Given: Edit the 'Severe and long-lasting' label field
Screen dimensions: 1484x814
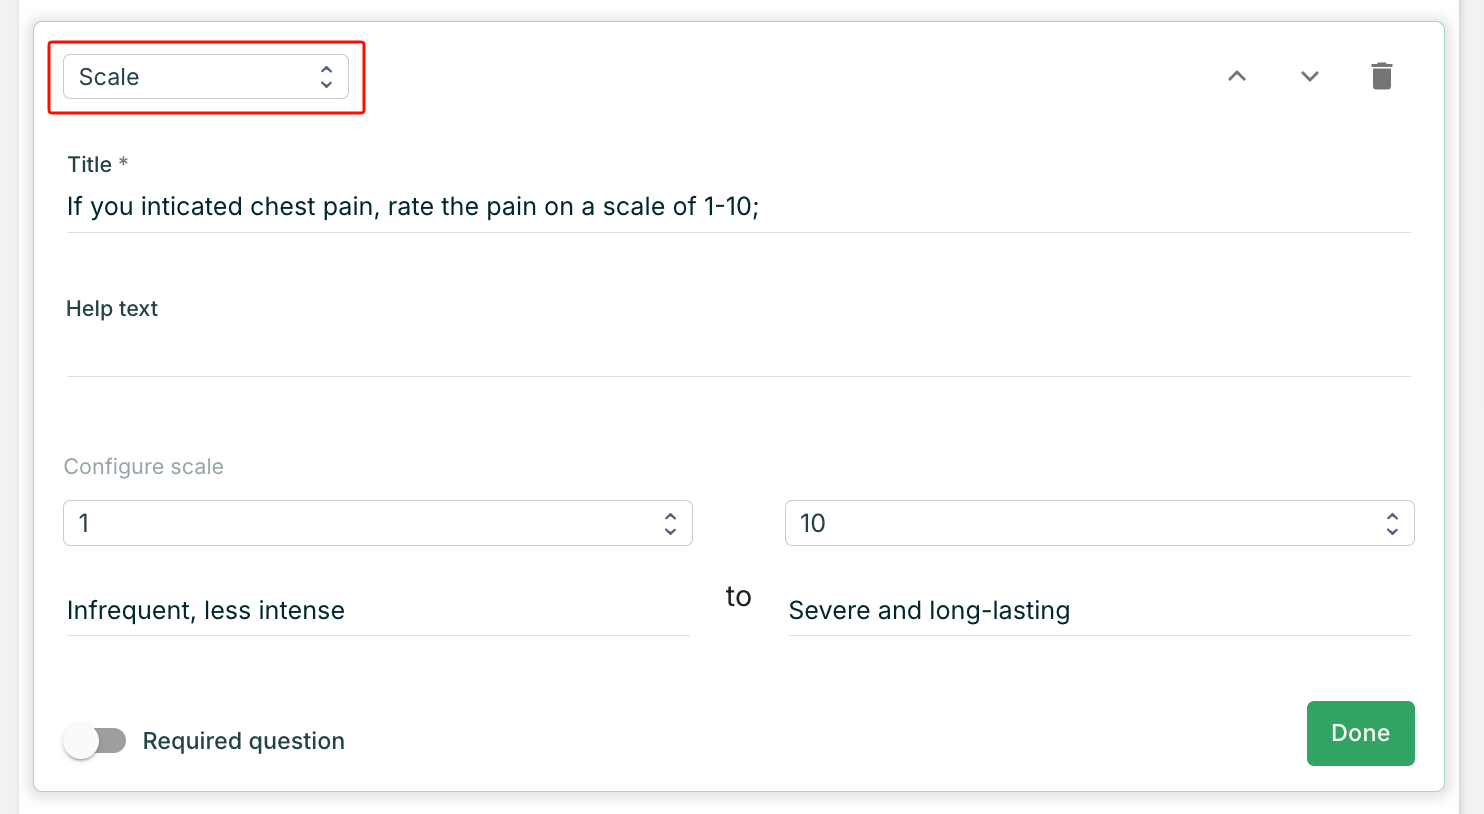Looking at the screenshot, I should tap(1098, 611).
